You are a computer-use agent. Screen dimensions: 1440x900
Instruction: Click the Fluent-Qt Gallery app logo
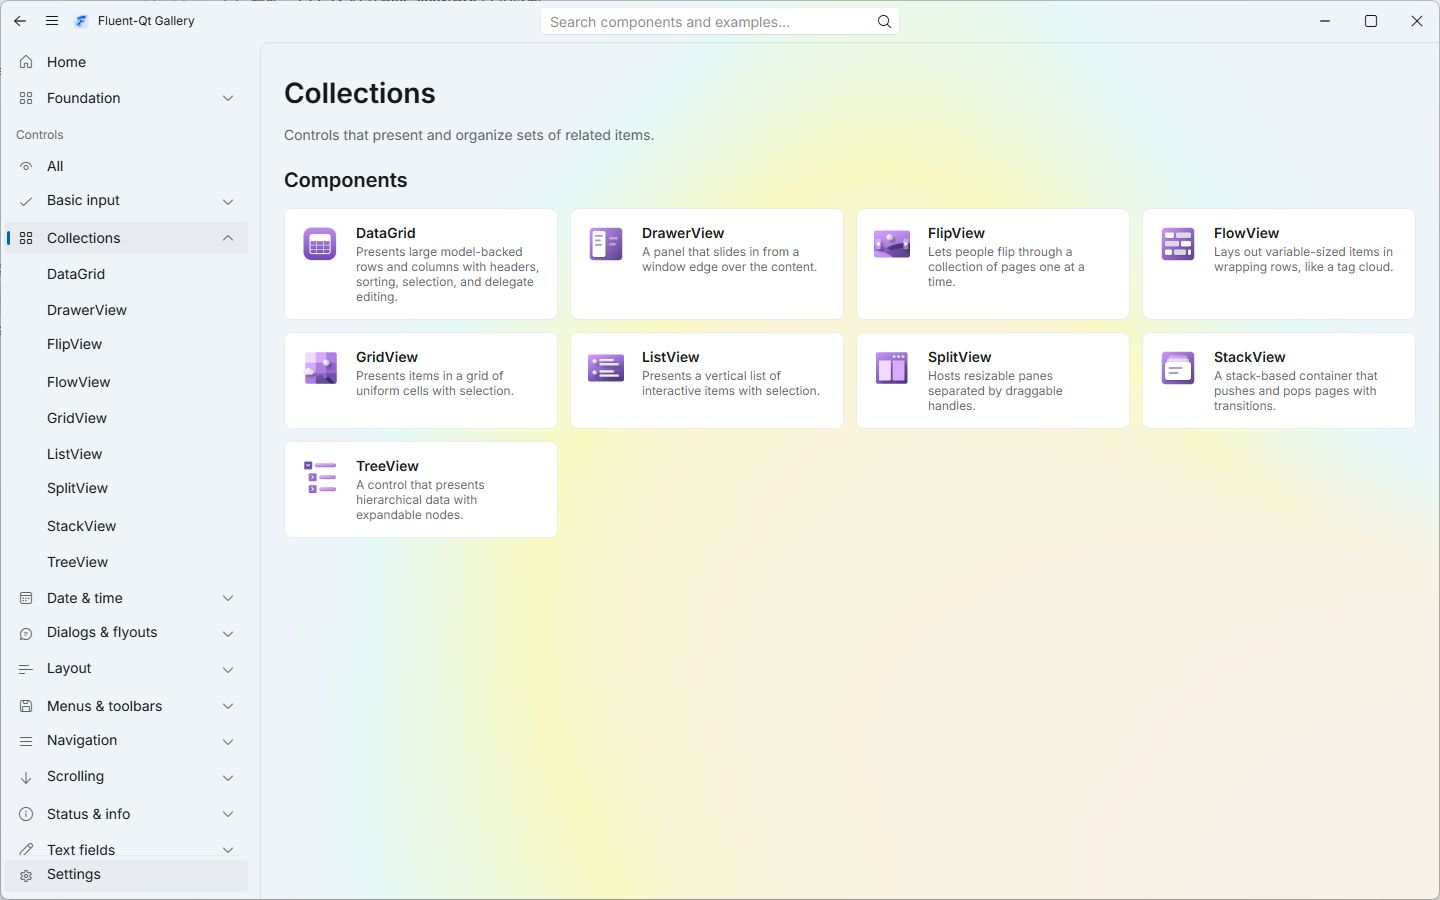(81, 21)
